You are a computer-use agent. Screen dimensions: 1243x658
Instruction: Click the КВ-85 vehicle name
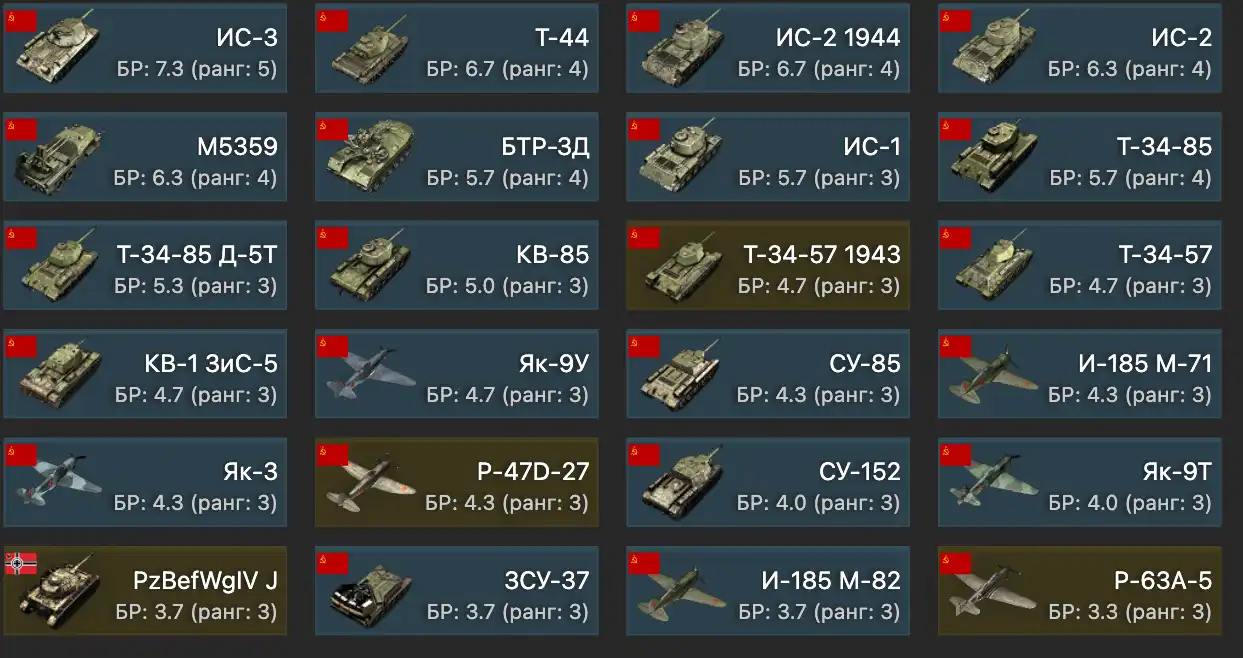[553, 254]
